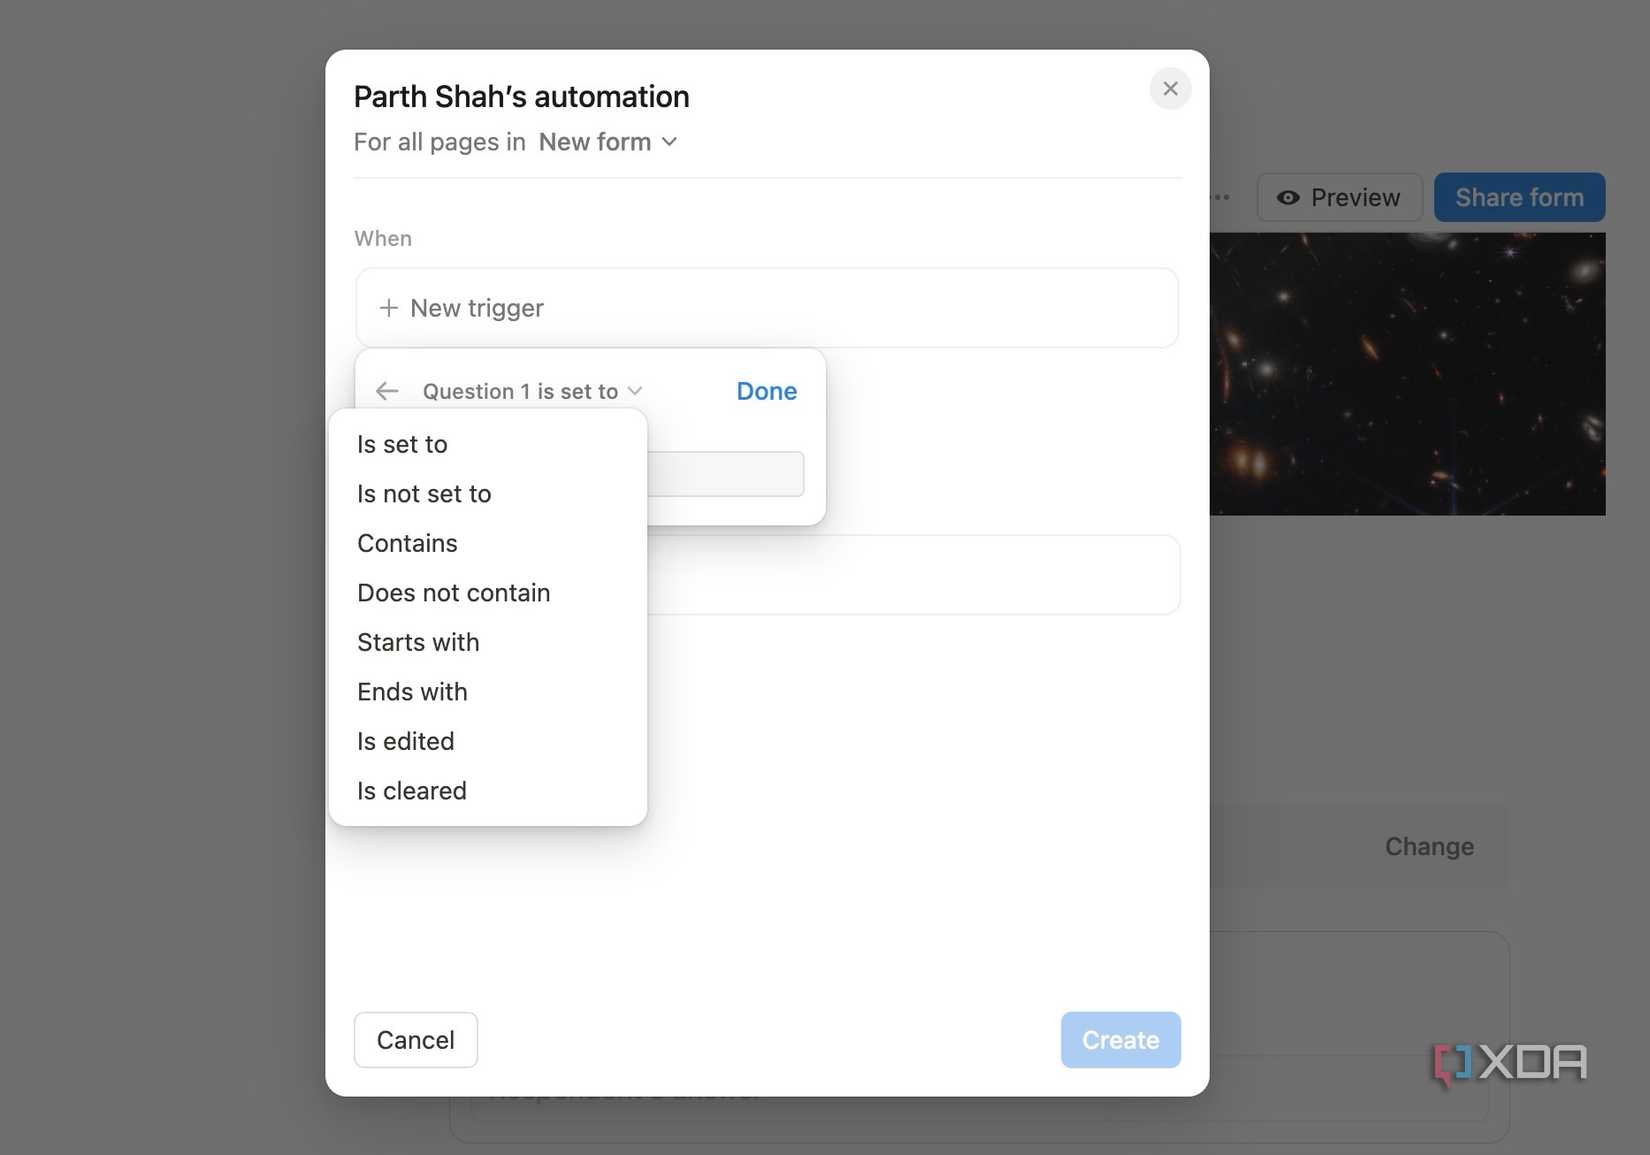The image size is (1650, 1155).
Task: Choose "Does not contain" from the list
Action: [453, 593]
